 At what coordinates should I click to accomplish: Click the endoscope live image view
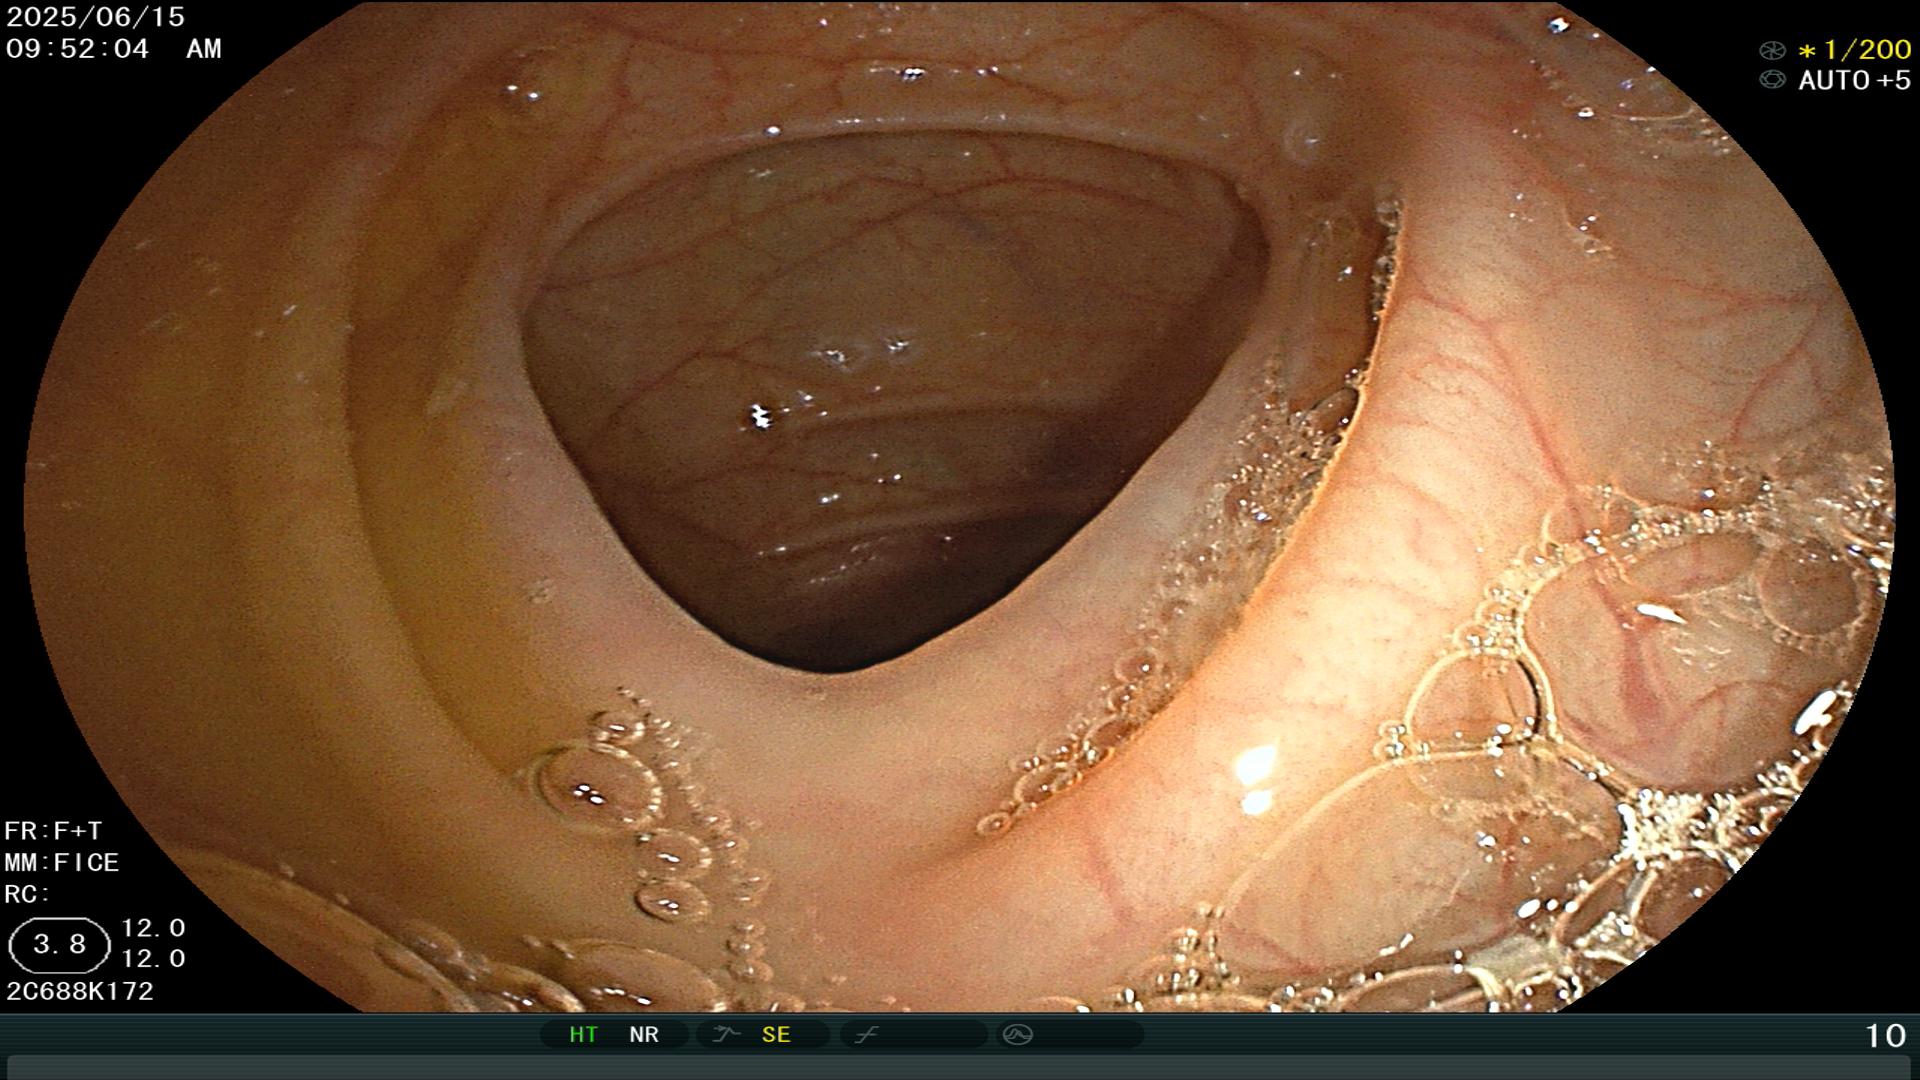click(x=960, y=506)
